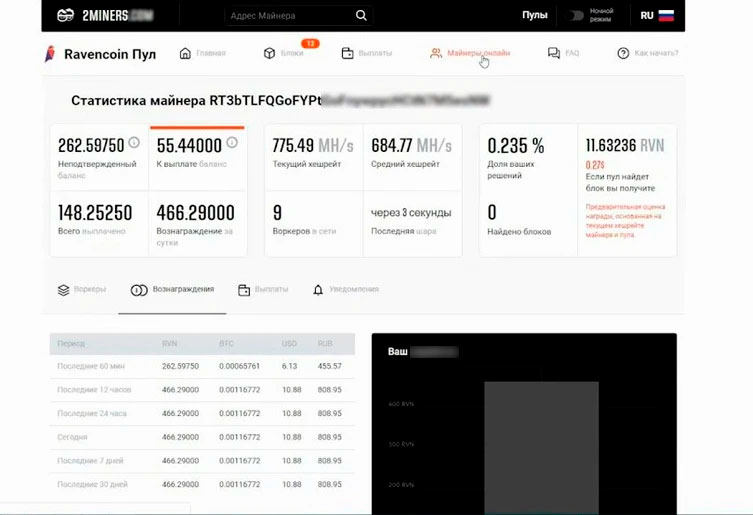Open the Пулы pools menu
The height and width of the screenshot is (515, 753).
tap(534, 16)
